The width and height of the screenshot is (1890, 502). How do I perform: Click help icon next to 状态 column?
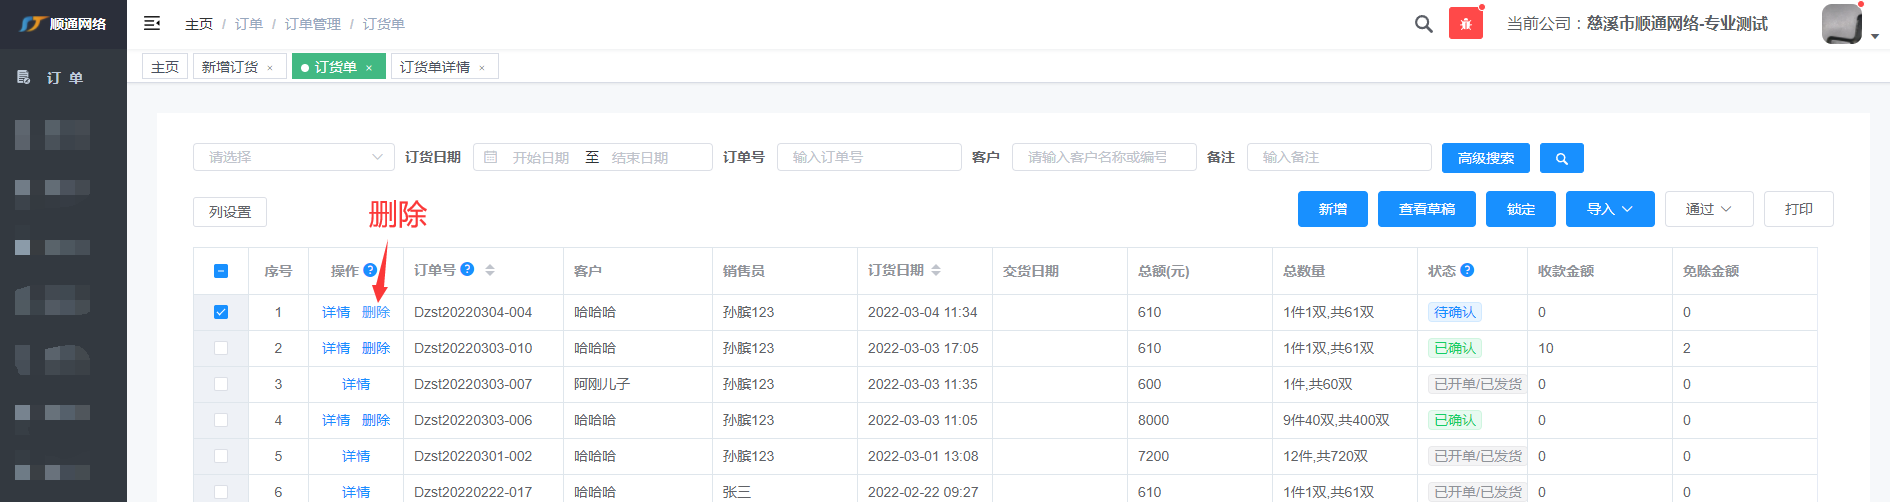[1467, 270]
